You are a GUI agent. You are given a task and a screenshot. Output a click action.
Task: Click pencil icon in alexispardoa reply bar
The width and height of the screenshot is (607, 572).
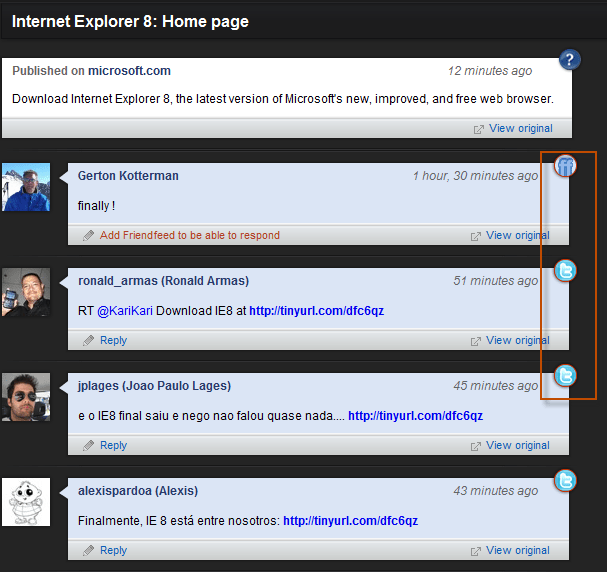tap(88, 550)
